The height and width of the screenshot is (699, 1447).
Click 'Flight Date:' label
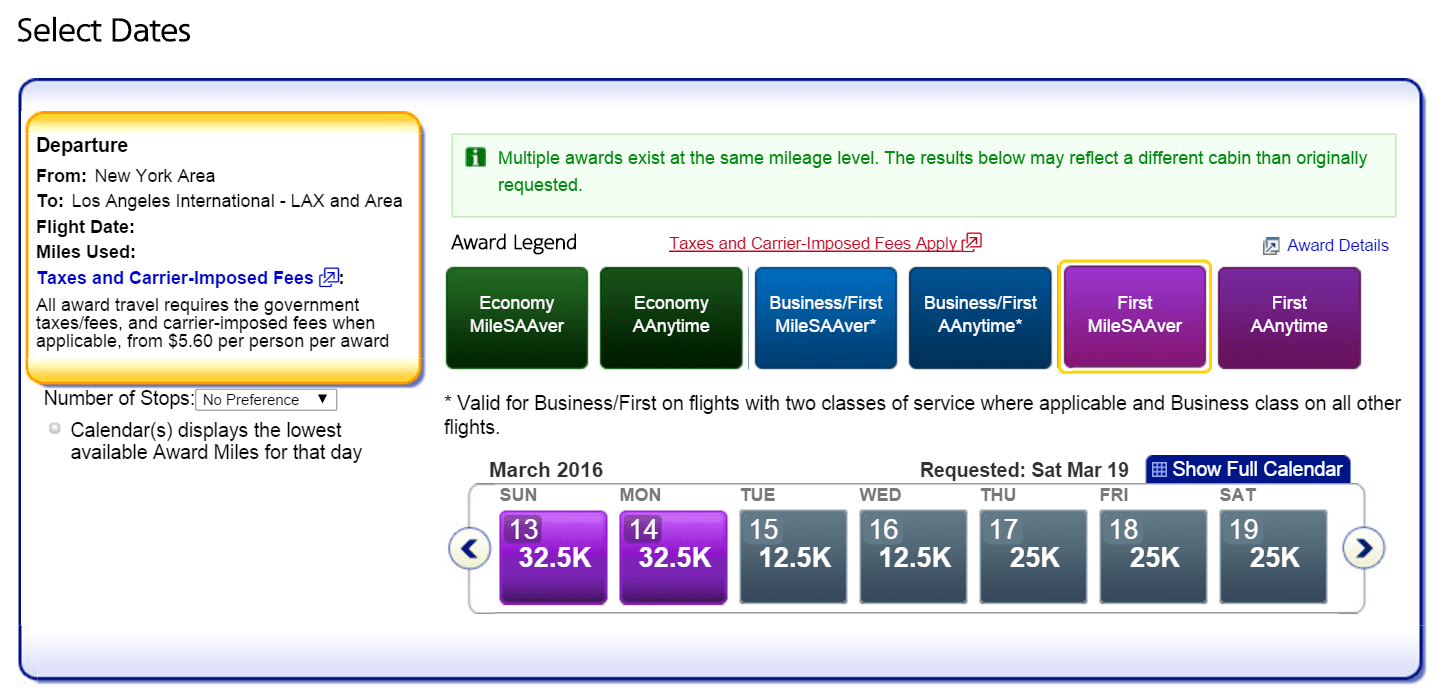[86, 227]
